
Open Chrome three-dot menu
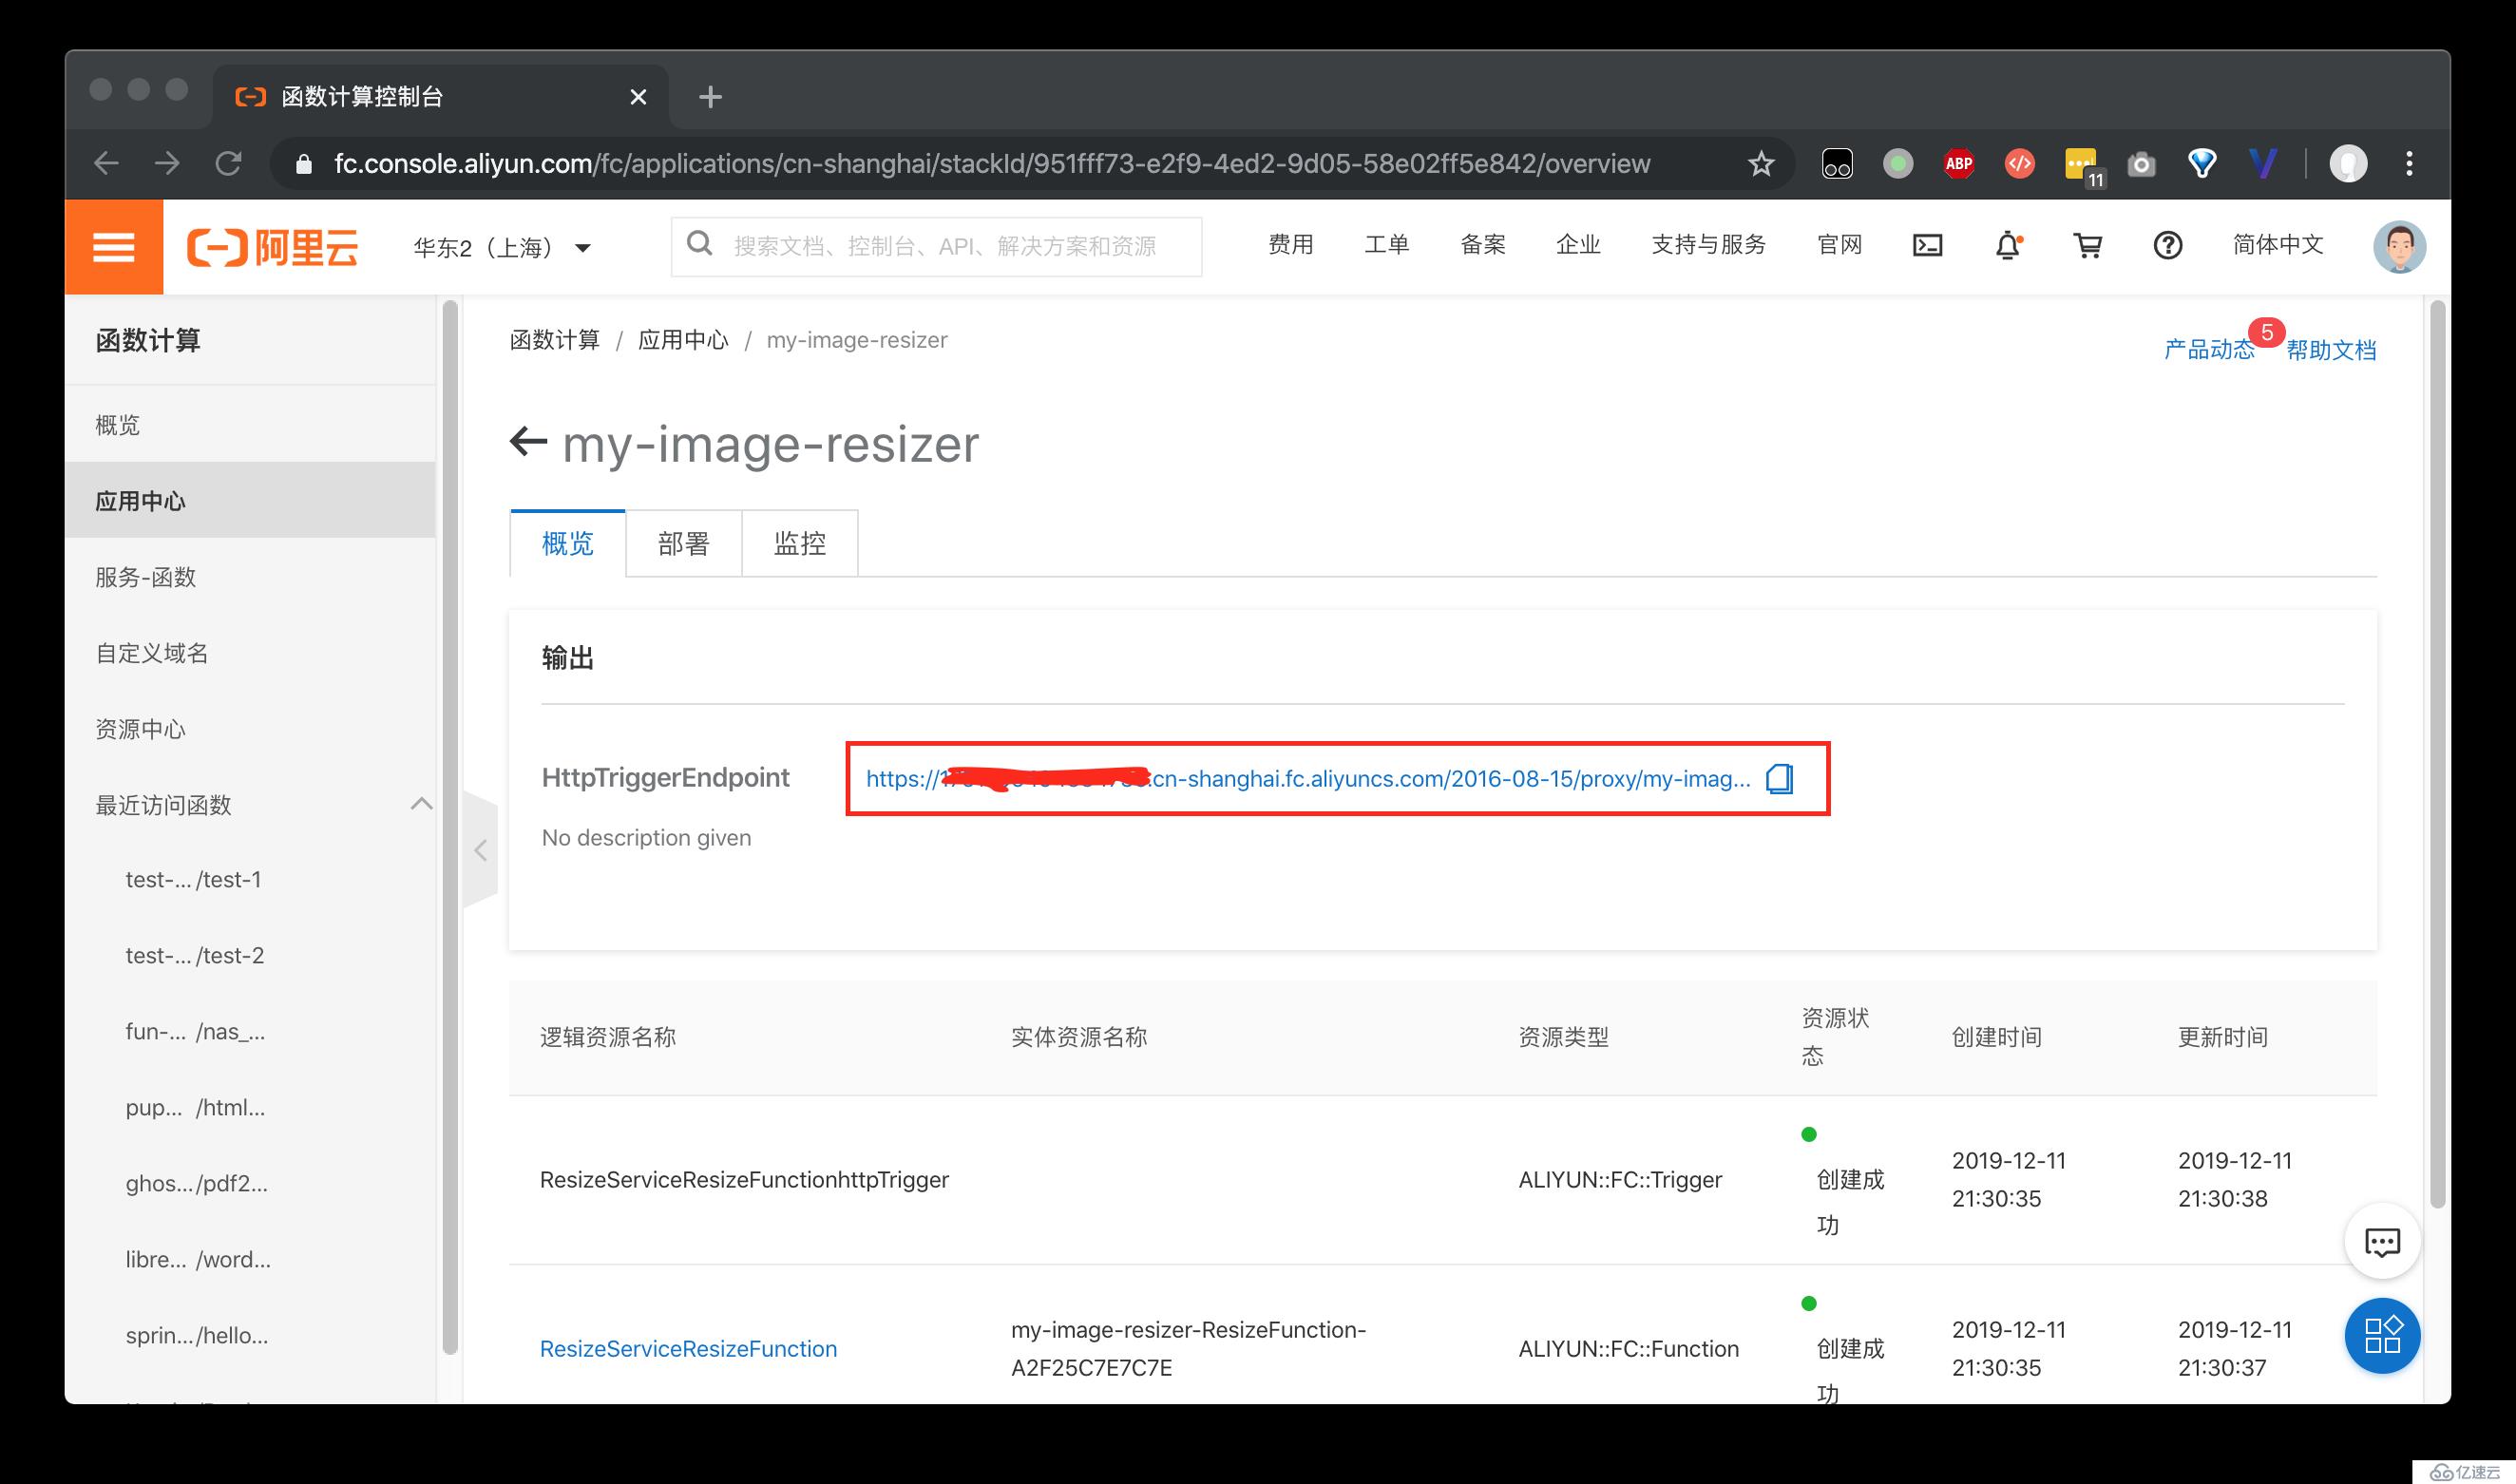pos(2409,163)
